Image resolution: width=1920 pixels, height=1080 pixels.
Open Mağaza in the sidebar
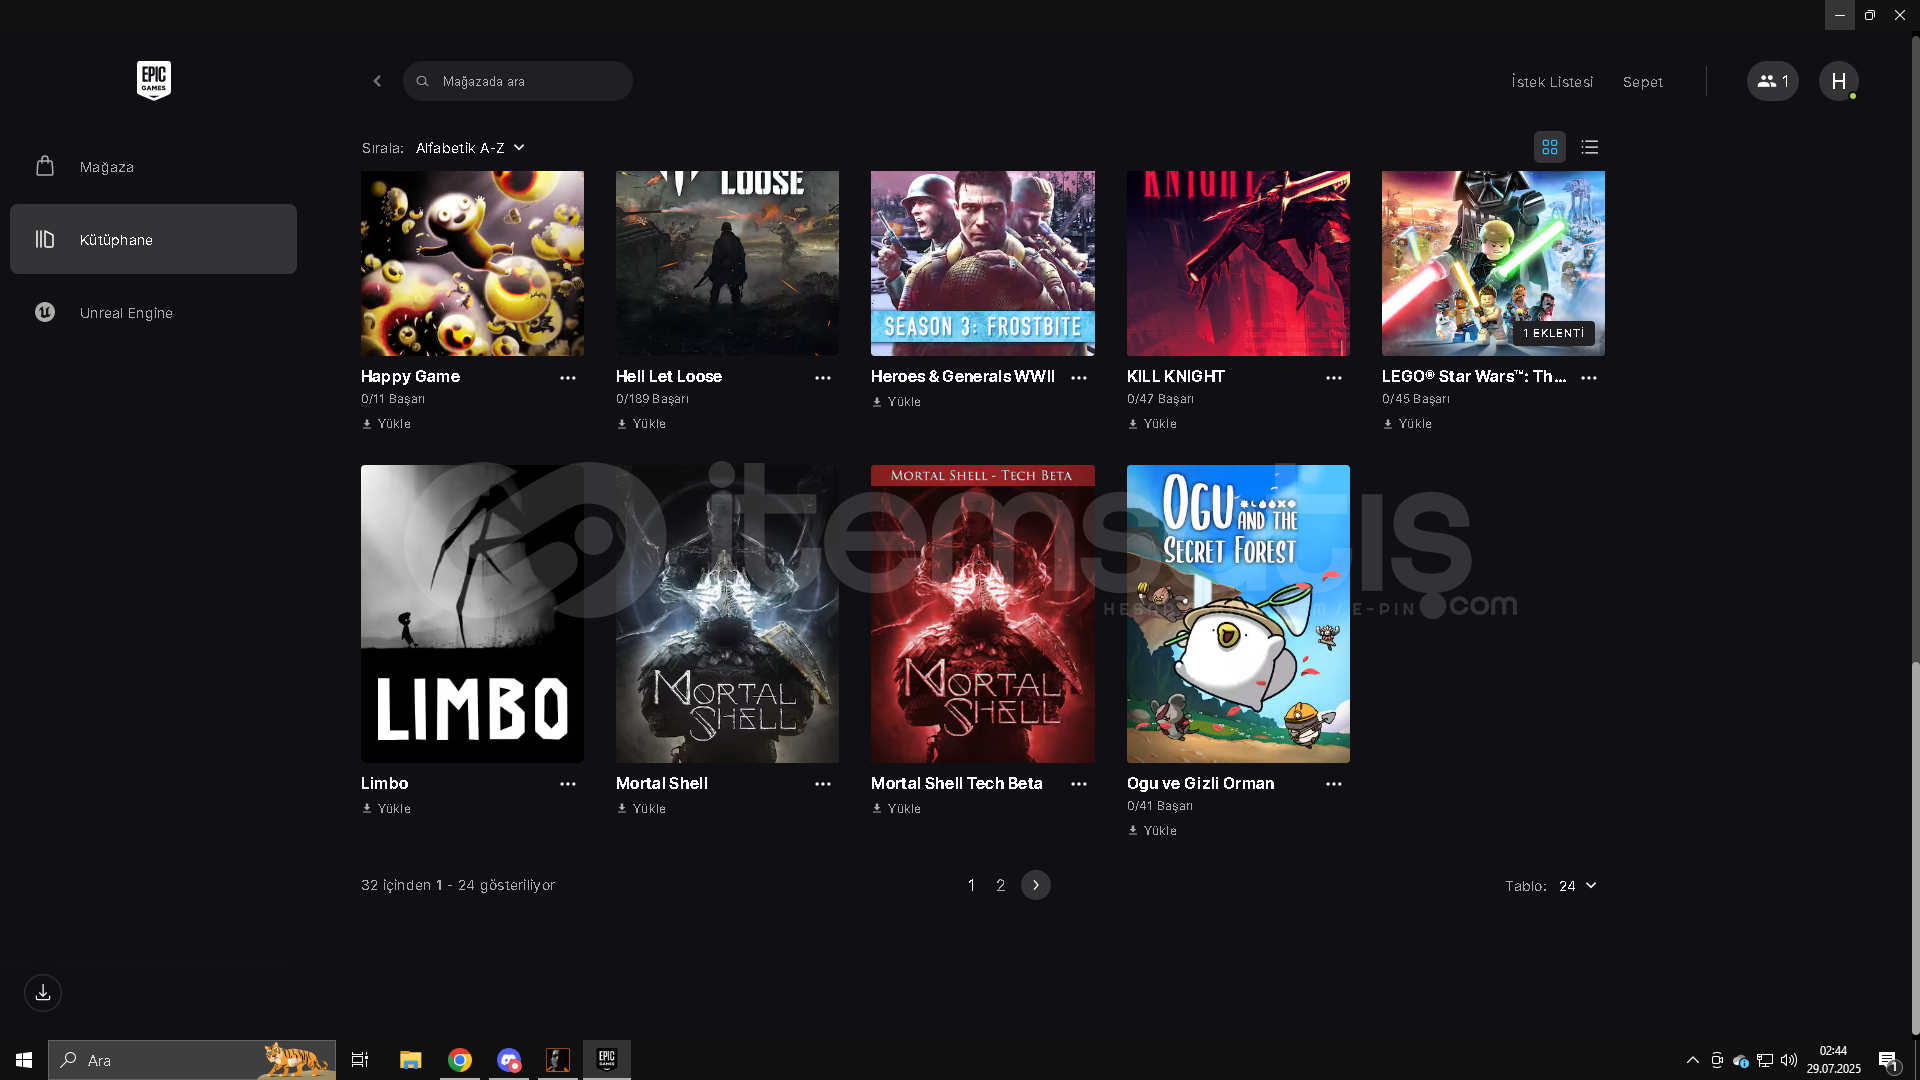pos(153,167)
